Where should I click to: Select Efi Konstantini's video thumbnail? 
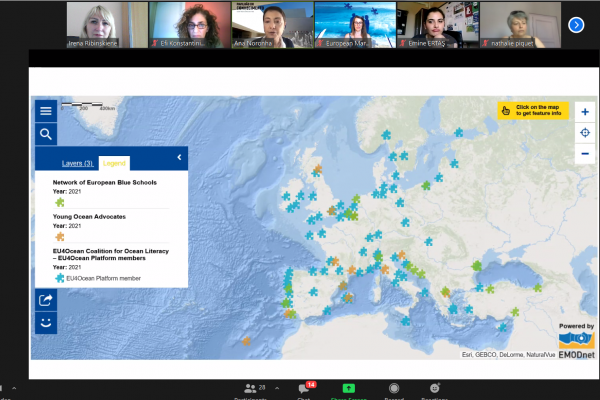[x=189, y=25]
